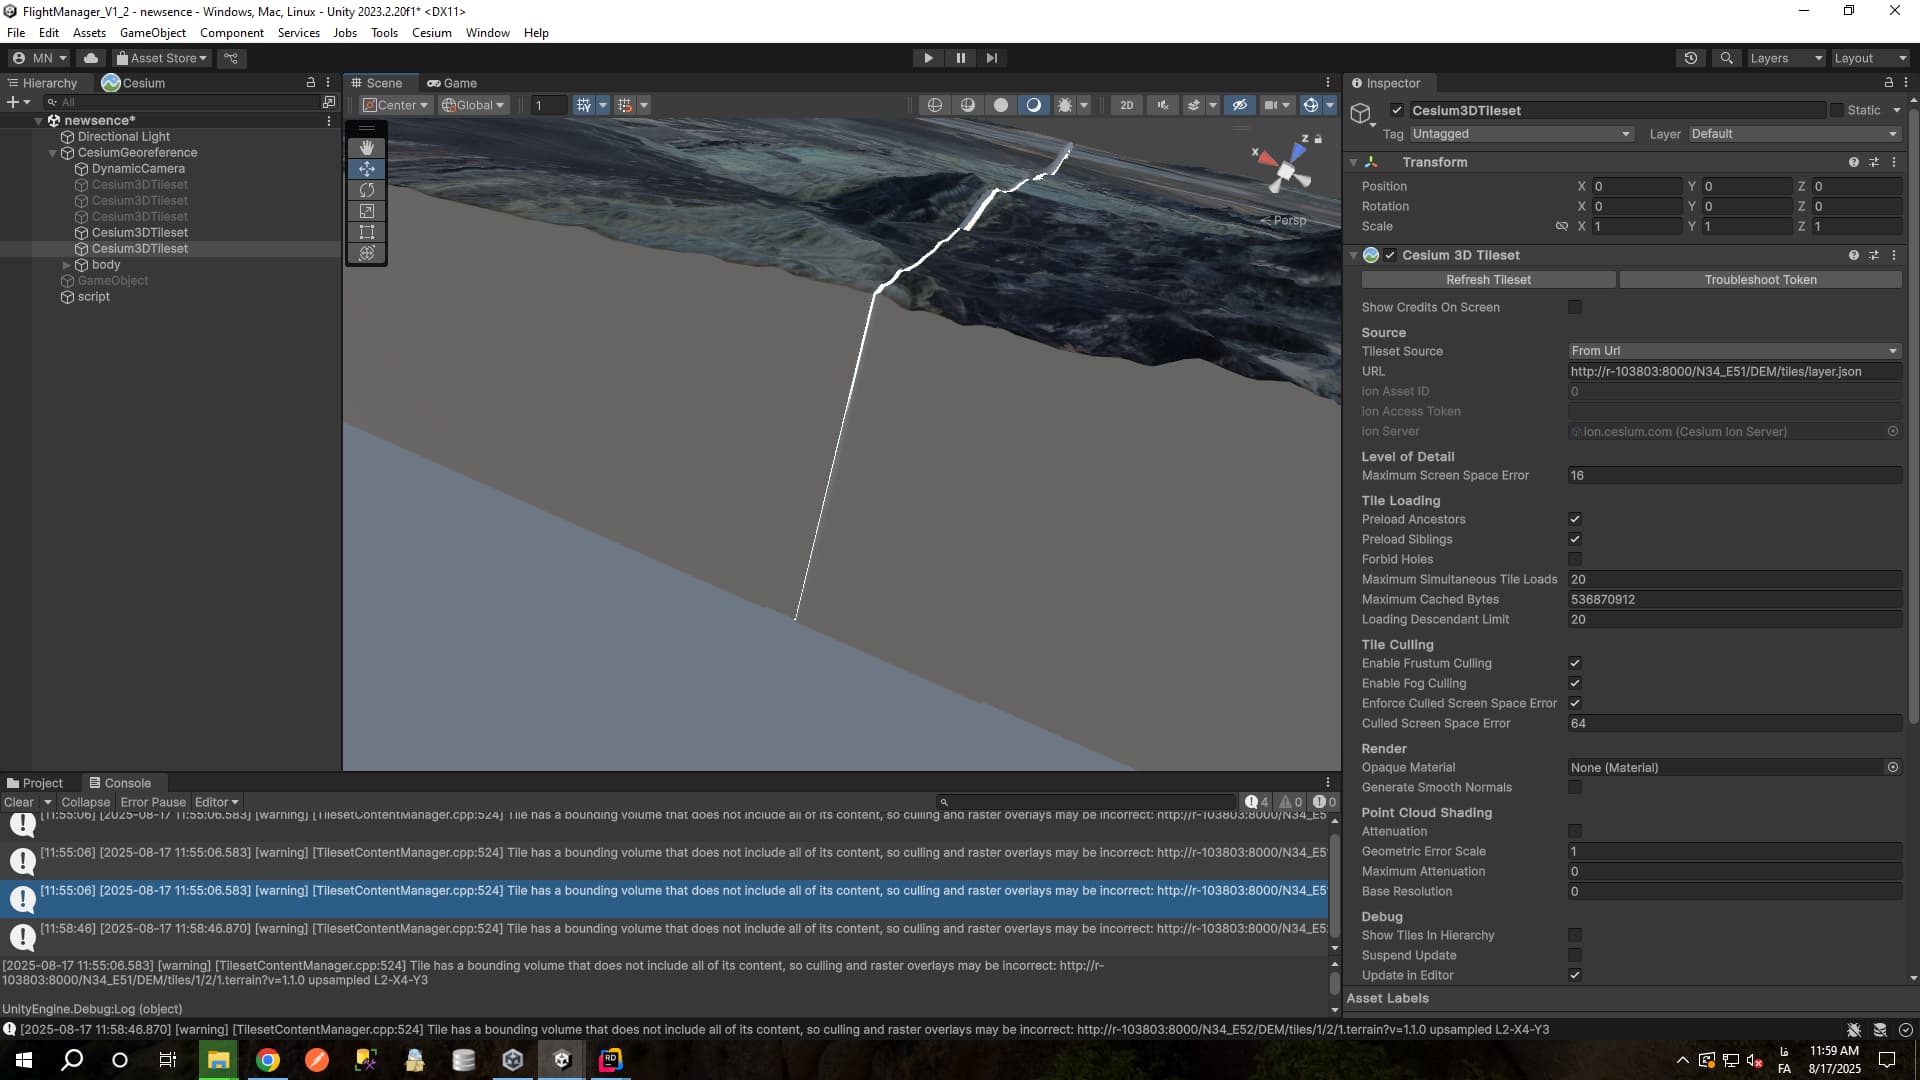Screen dimensions: 1920x1080
Task: Expand the body object in Hierarchy
Action: (x=67, y=265)
